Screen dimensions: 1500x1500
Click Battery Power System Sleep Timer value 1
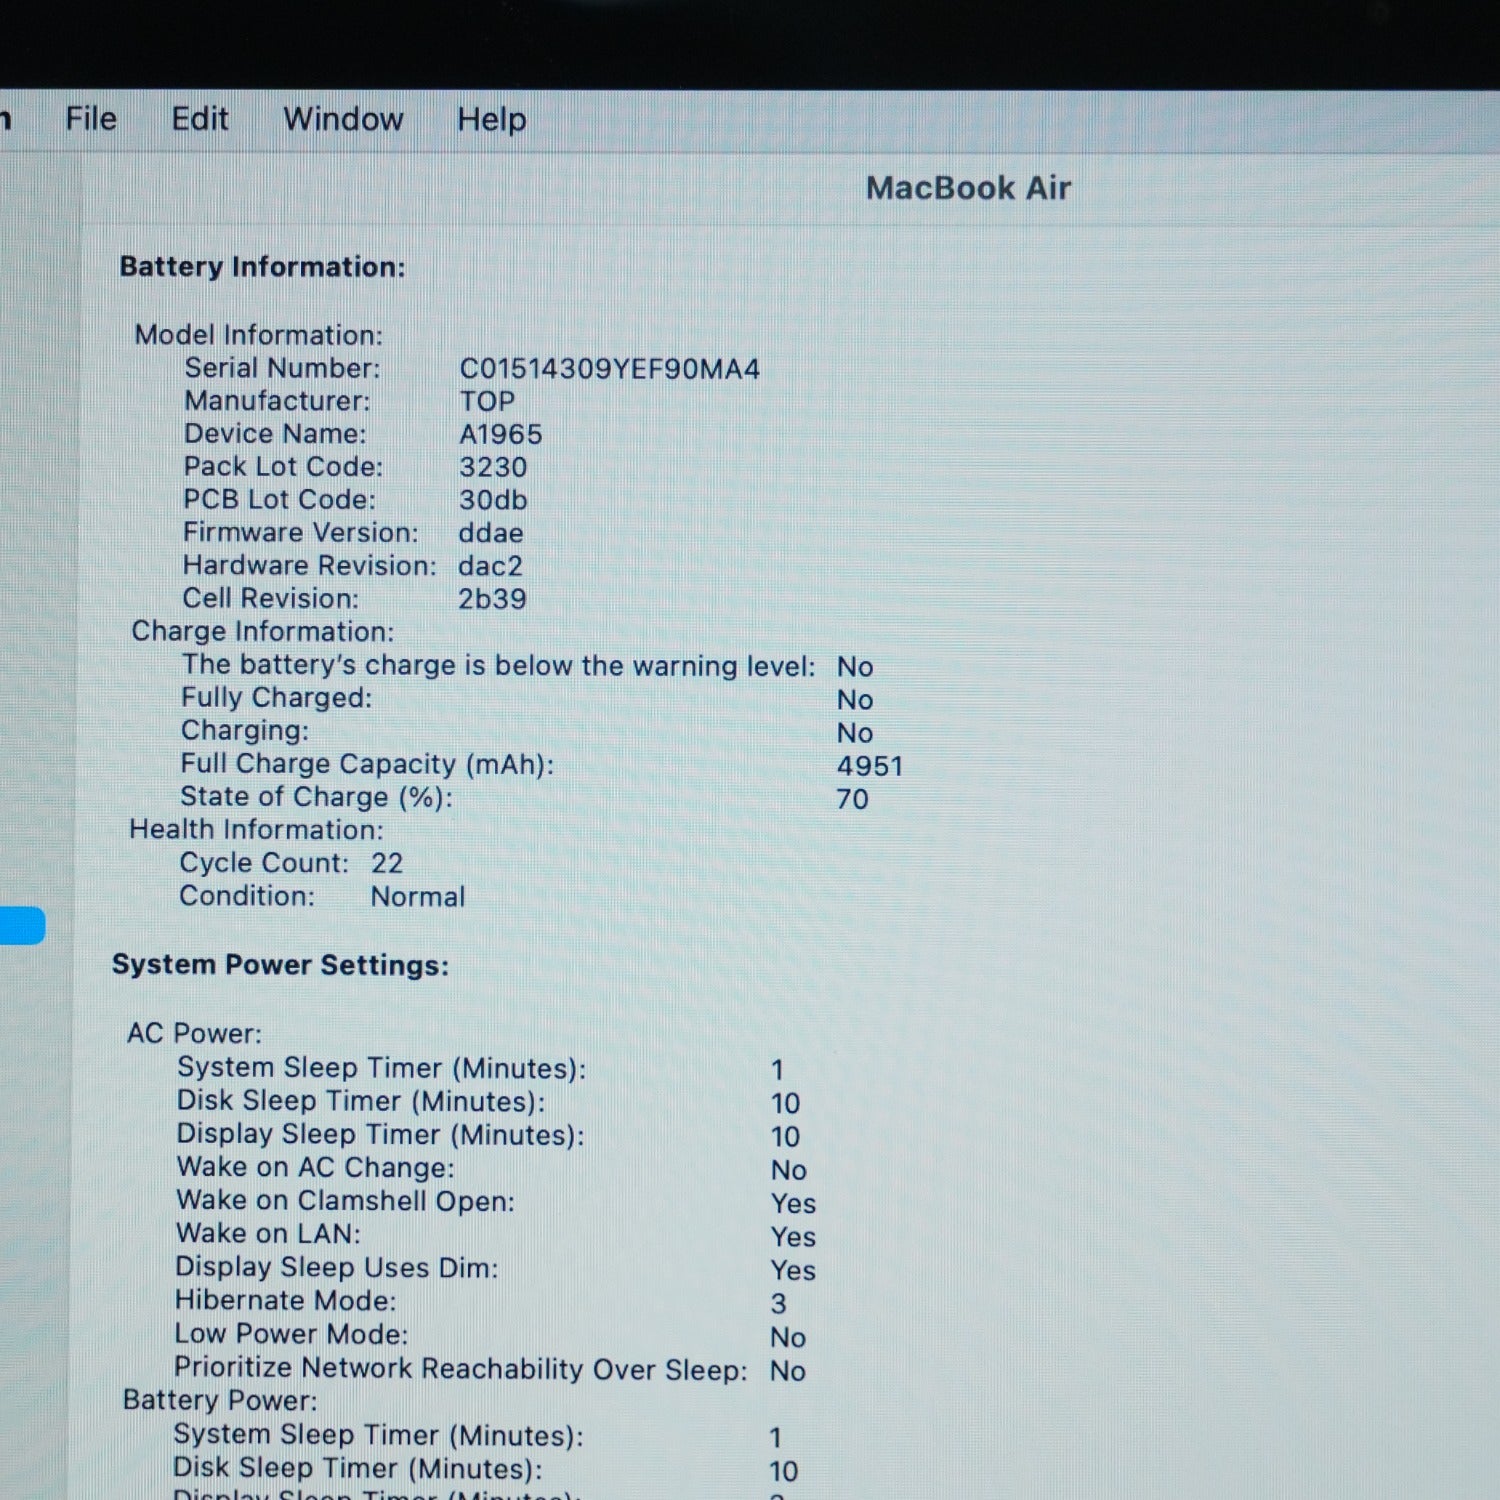click(775, 1438)
